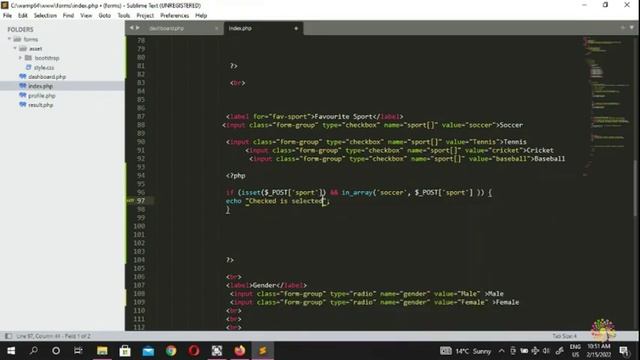Click line number 104 in gutter

point(139,260)
